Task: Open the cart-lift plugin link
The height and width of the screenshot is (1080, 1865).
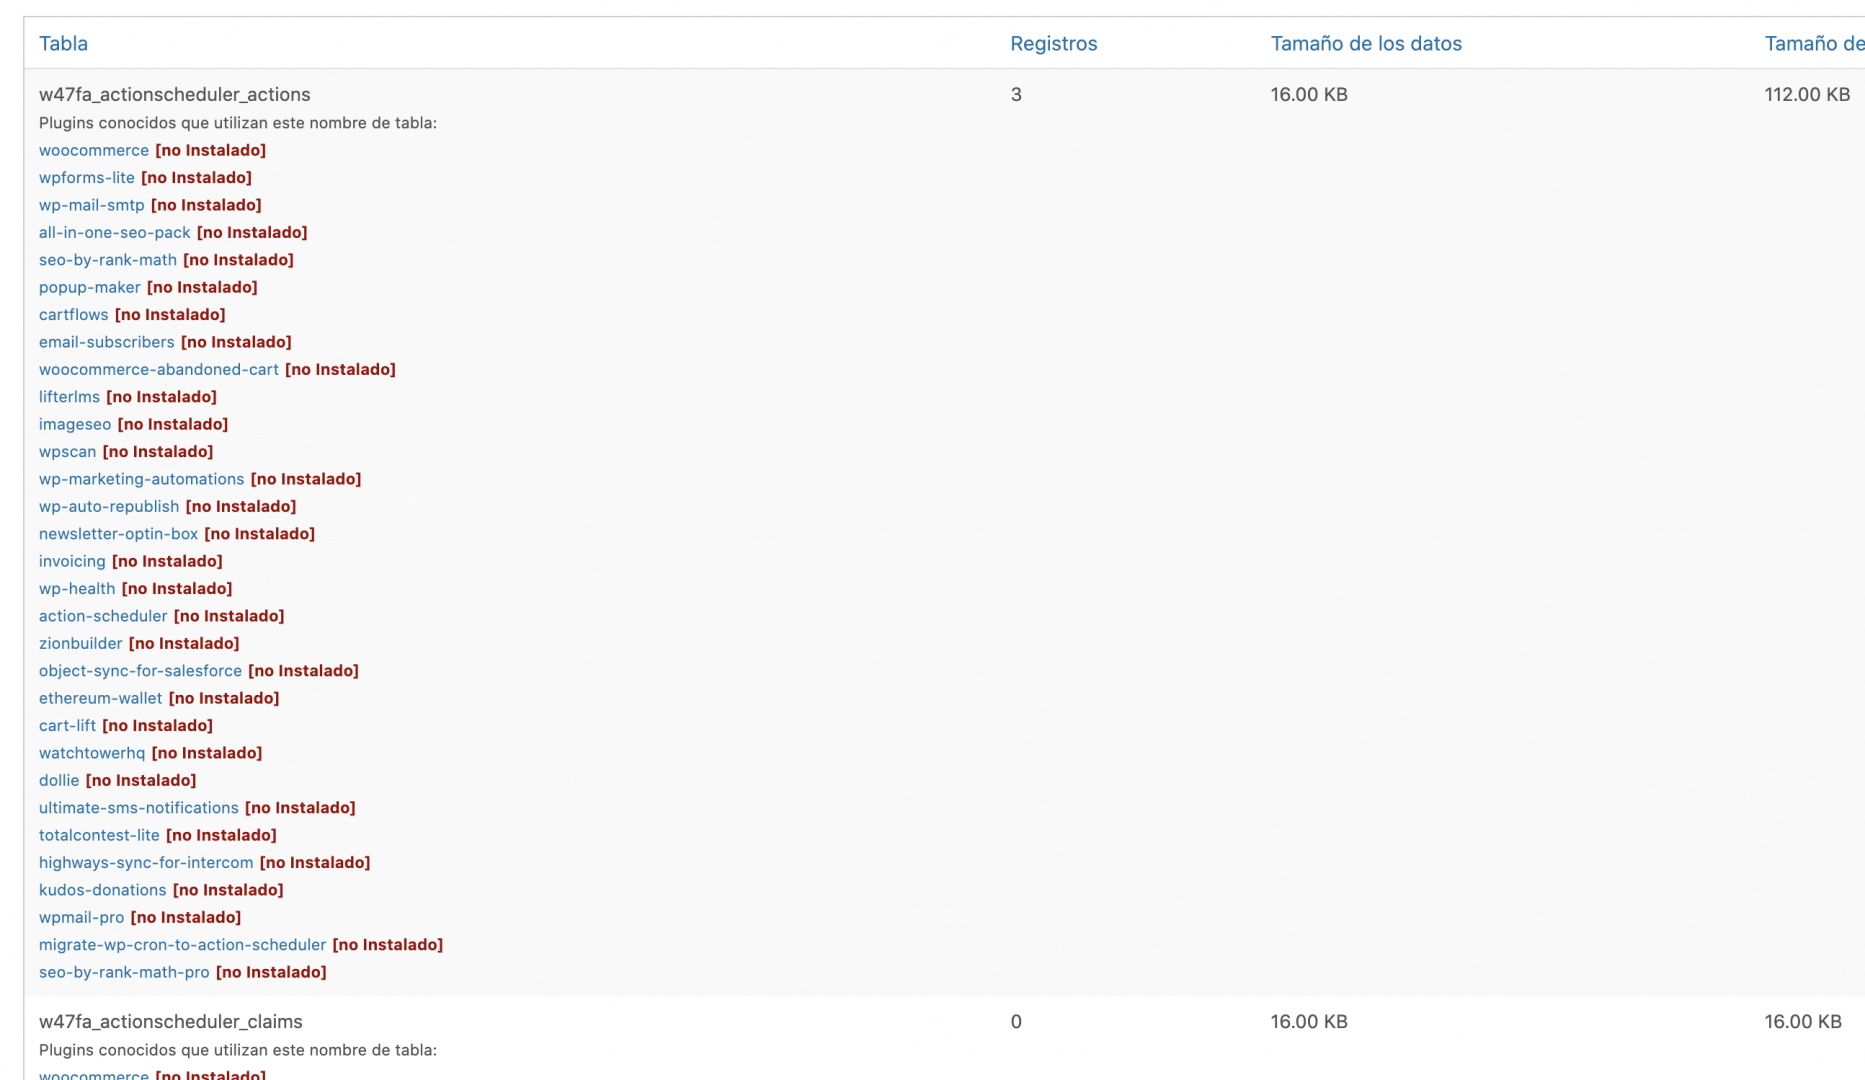Action: pyautogui.click(x=68, y=725)
